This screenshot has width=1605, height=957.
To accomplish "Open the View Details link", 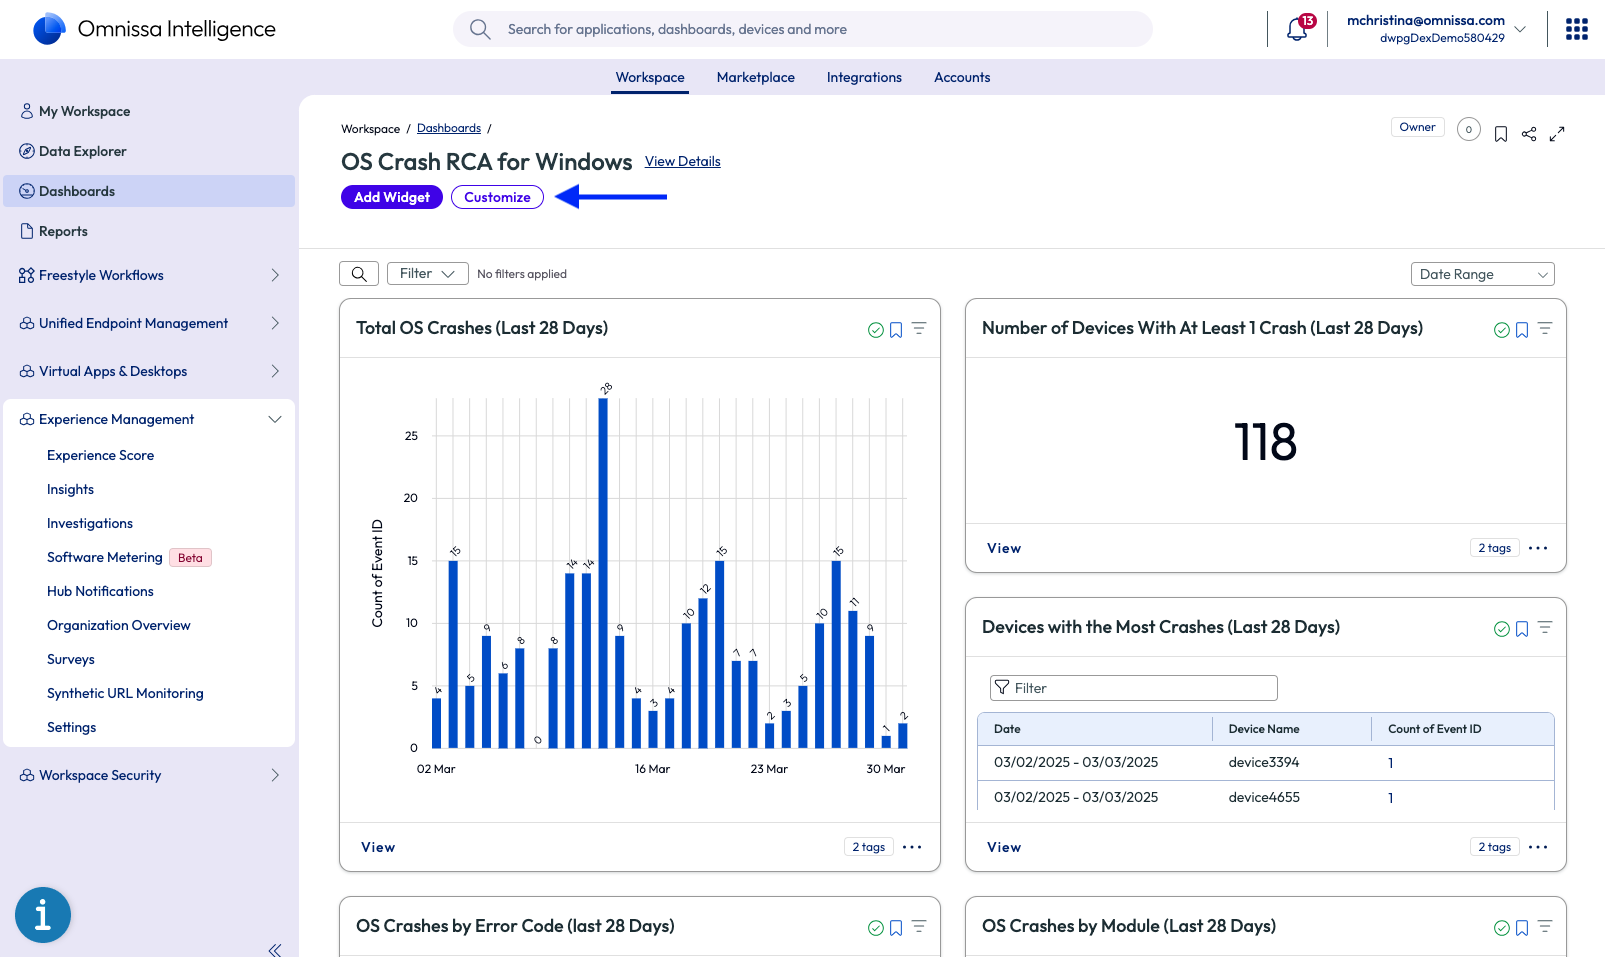I will [682, 161].
